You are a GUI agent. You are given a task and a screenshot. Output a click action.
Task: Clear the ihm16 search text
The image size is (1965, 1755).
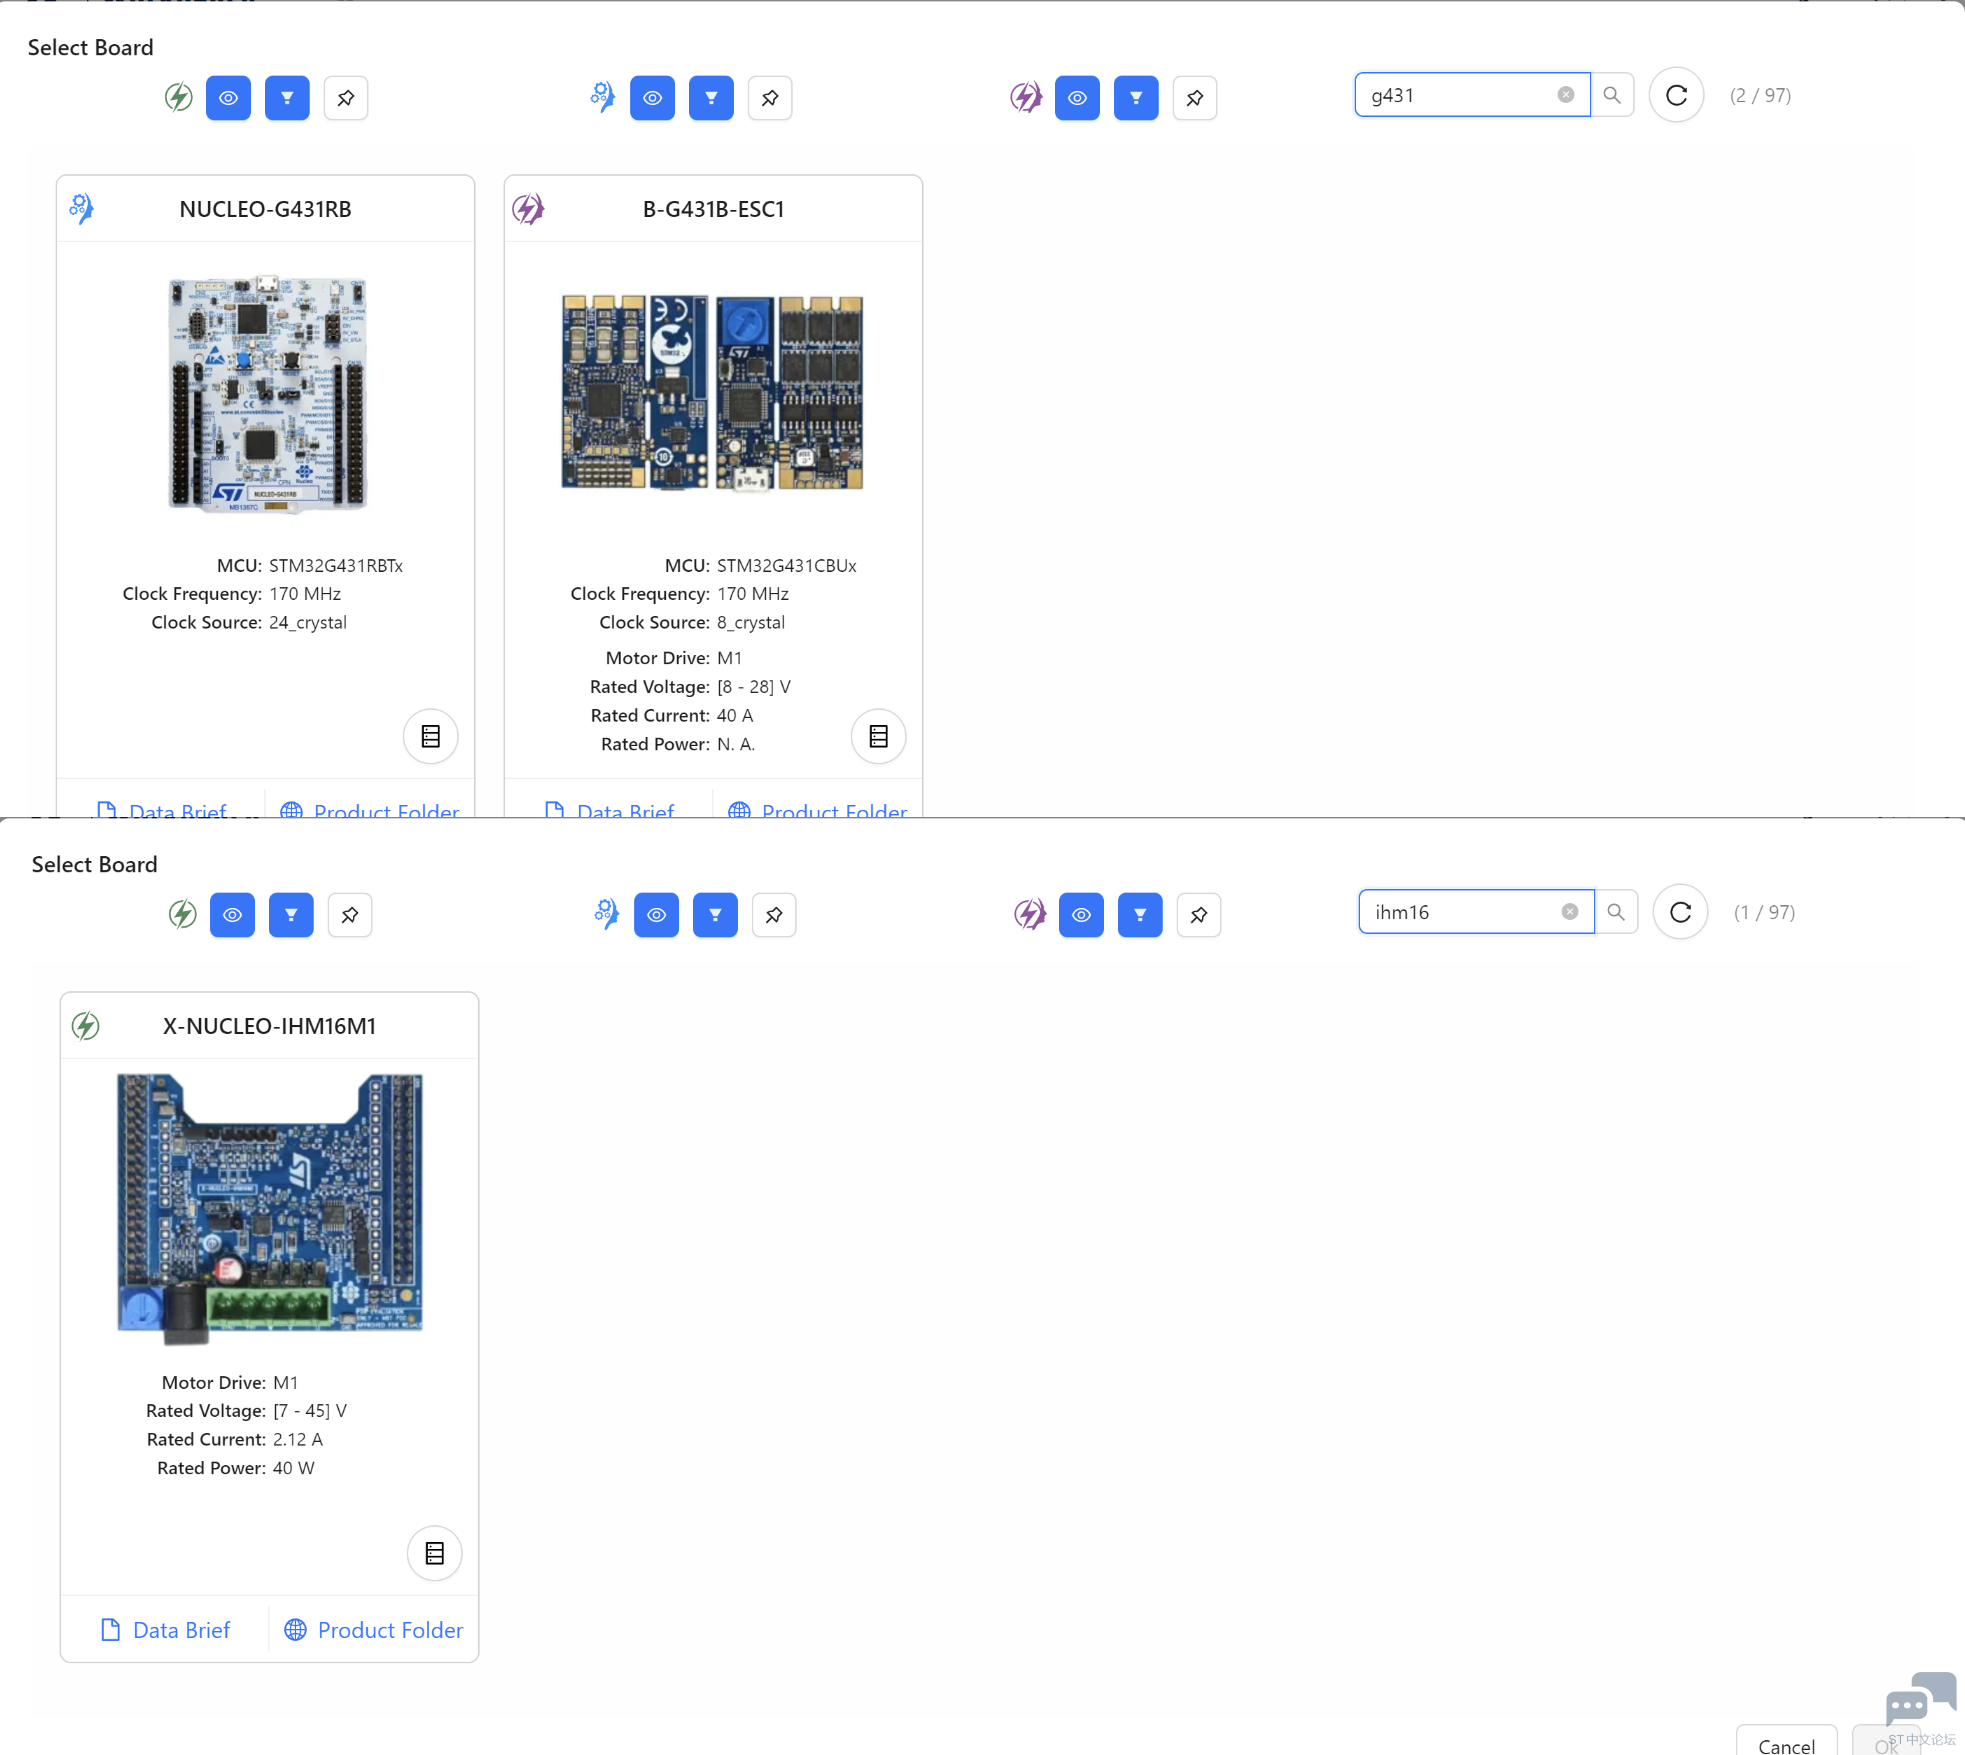(x=1570, y=912)
